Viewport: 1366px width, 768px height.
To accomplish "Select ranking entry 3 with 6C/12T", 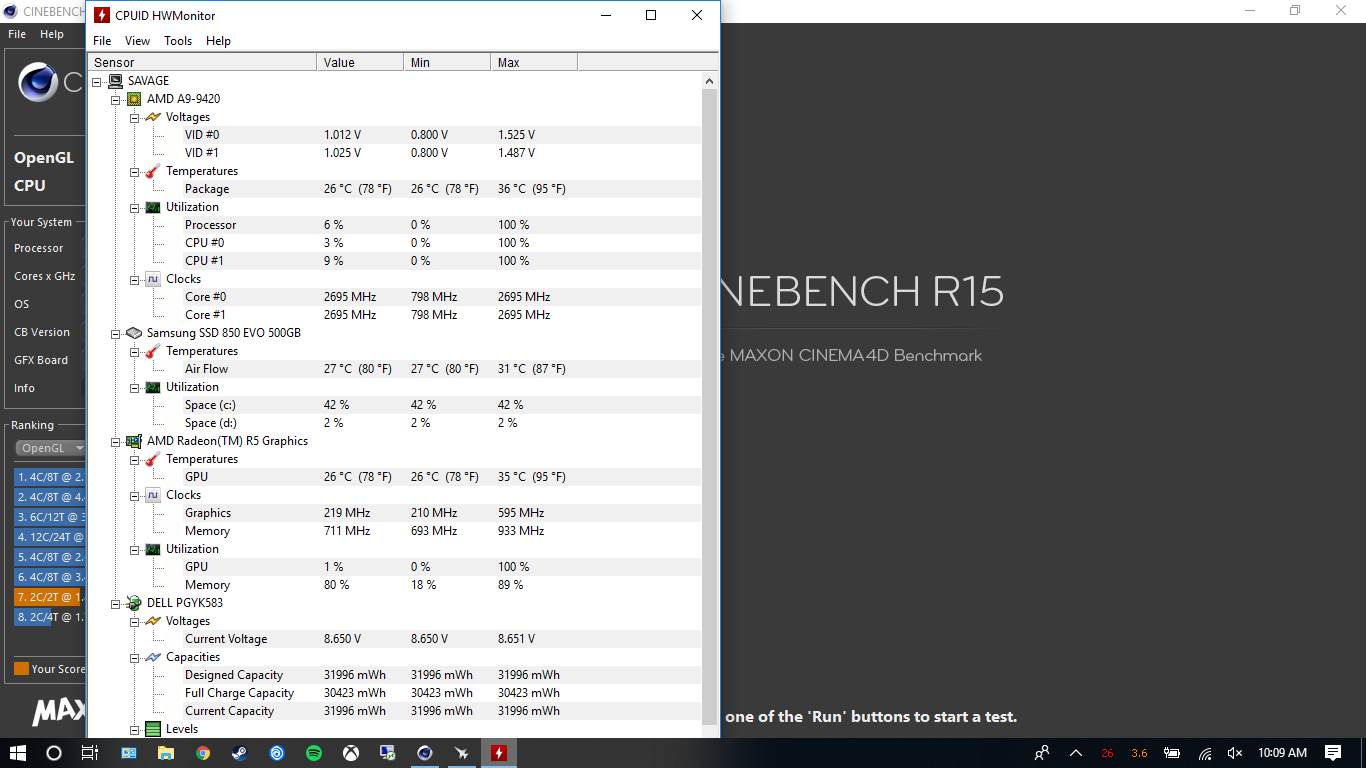I will click(48, 517).
